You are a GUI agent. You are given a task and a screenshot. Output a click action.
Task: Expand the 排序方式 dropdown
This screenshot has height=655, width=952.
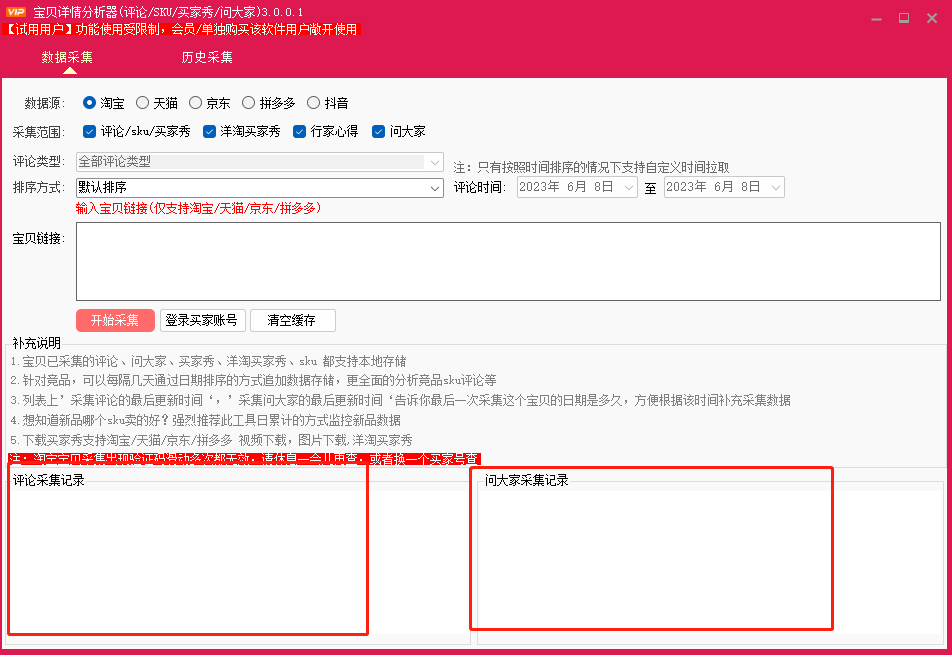coord(260,188)
